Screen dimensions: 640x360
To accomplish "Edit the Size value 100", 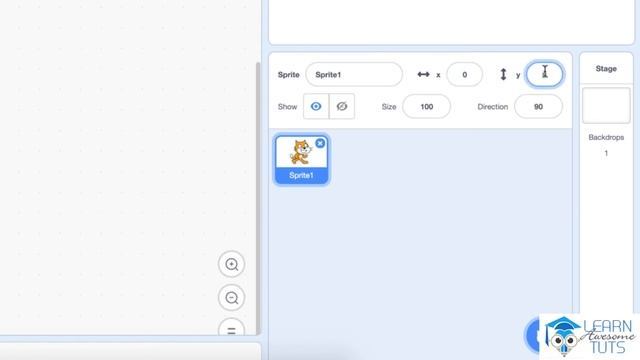I will pyautogui.click(x=427, y=107).
